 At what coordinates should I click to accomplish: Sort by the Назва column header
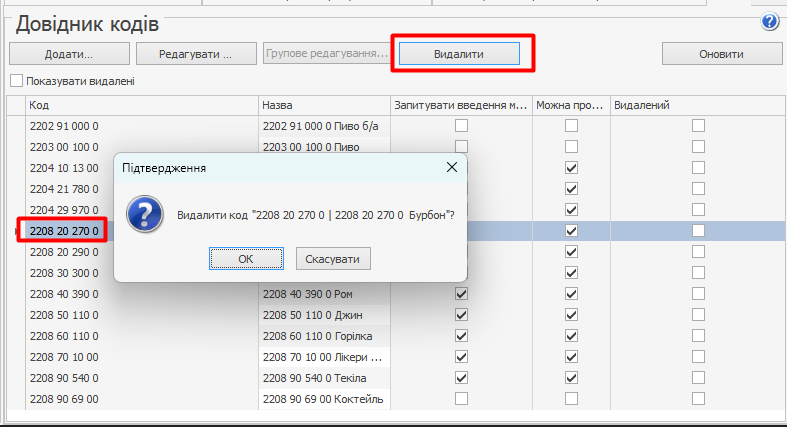[322, 105]
